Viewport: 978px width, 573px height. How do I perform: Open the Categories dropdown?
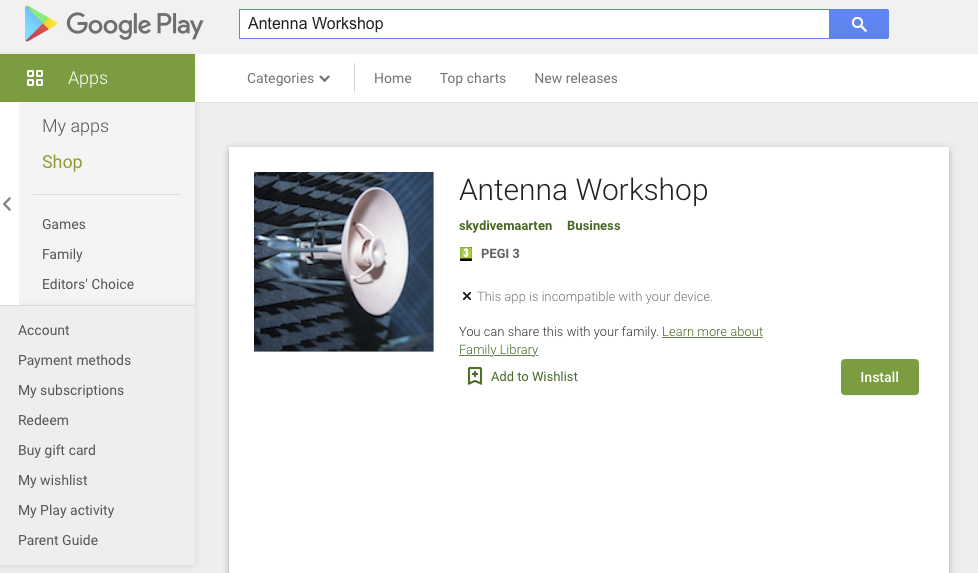pos(288,79)
